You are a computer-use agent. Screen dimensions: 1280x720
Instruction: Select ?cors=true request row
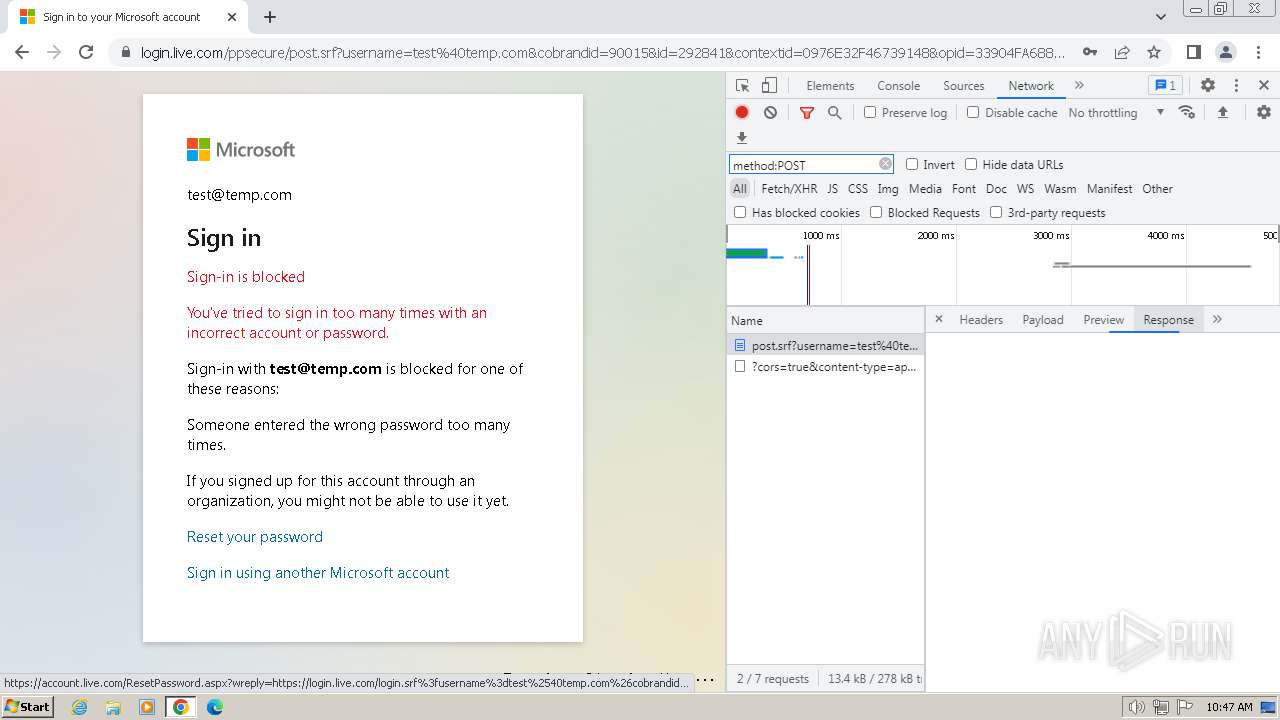(825, 367)
